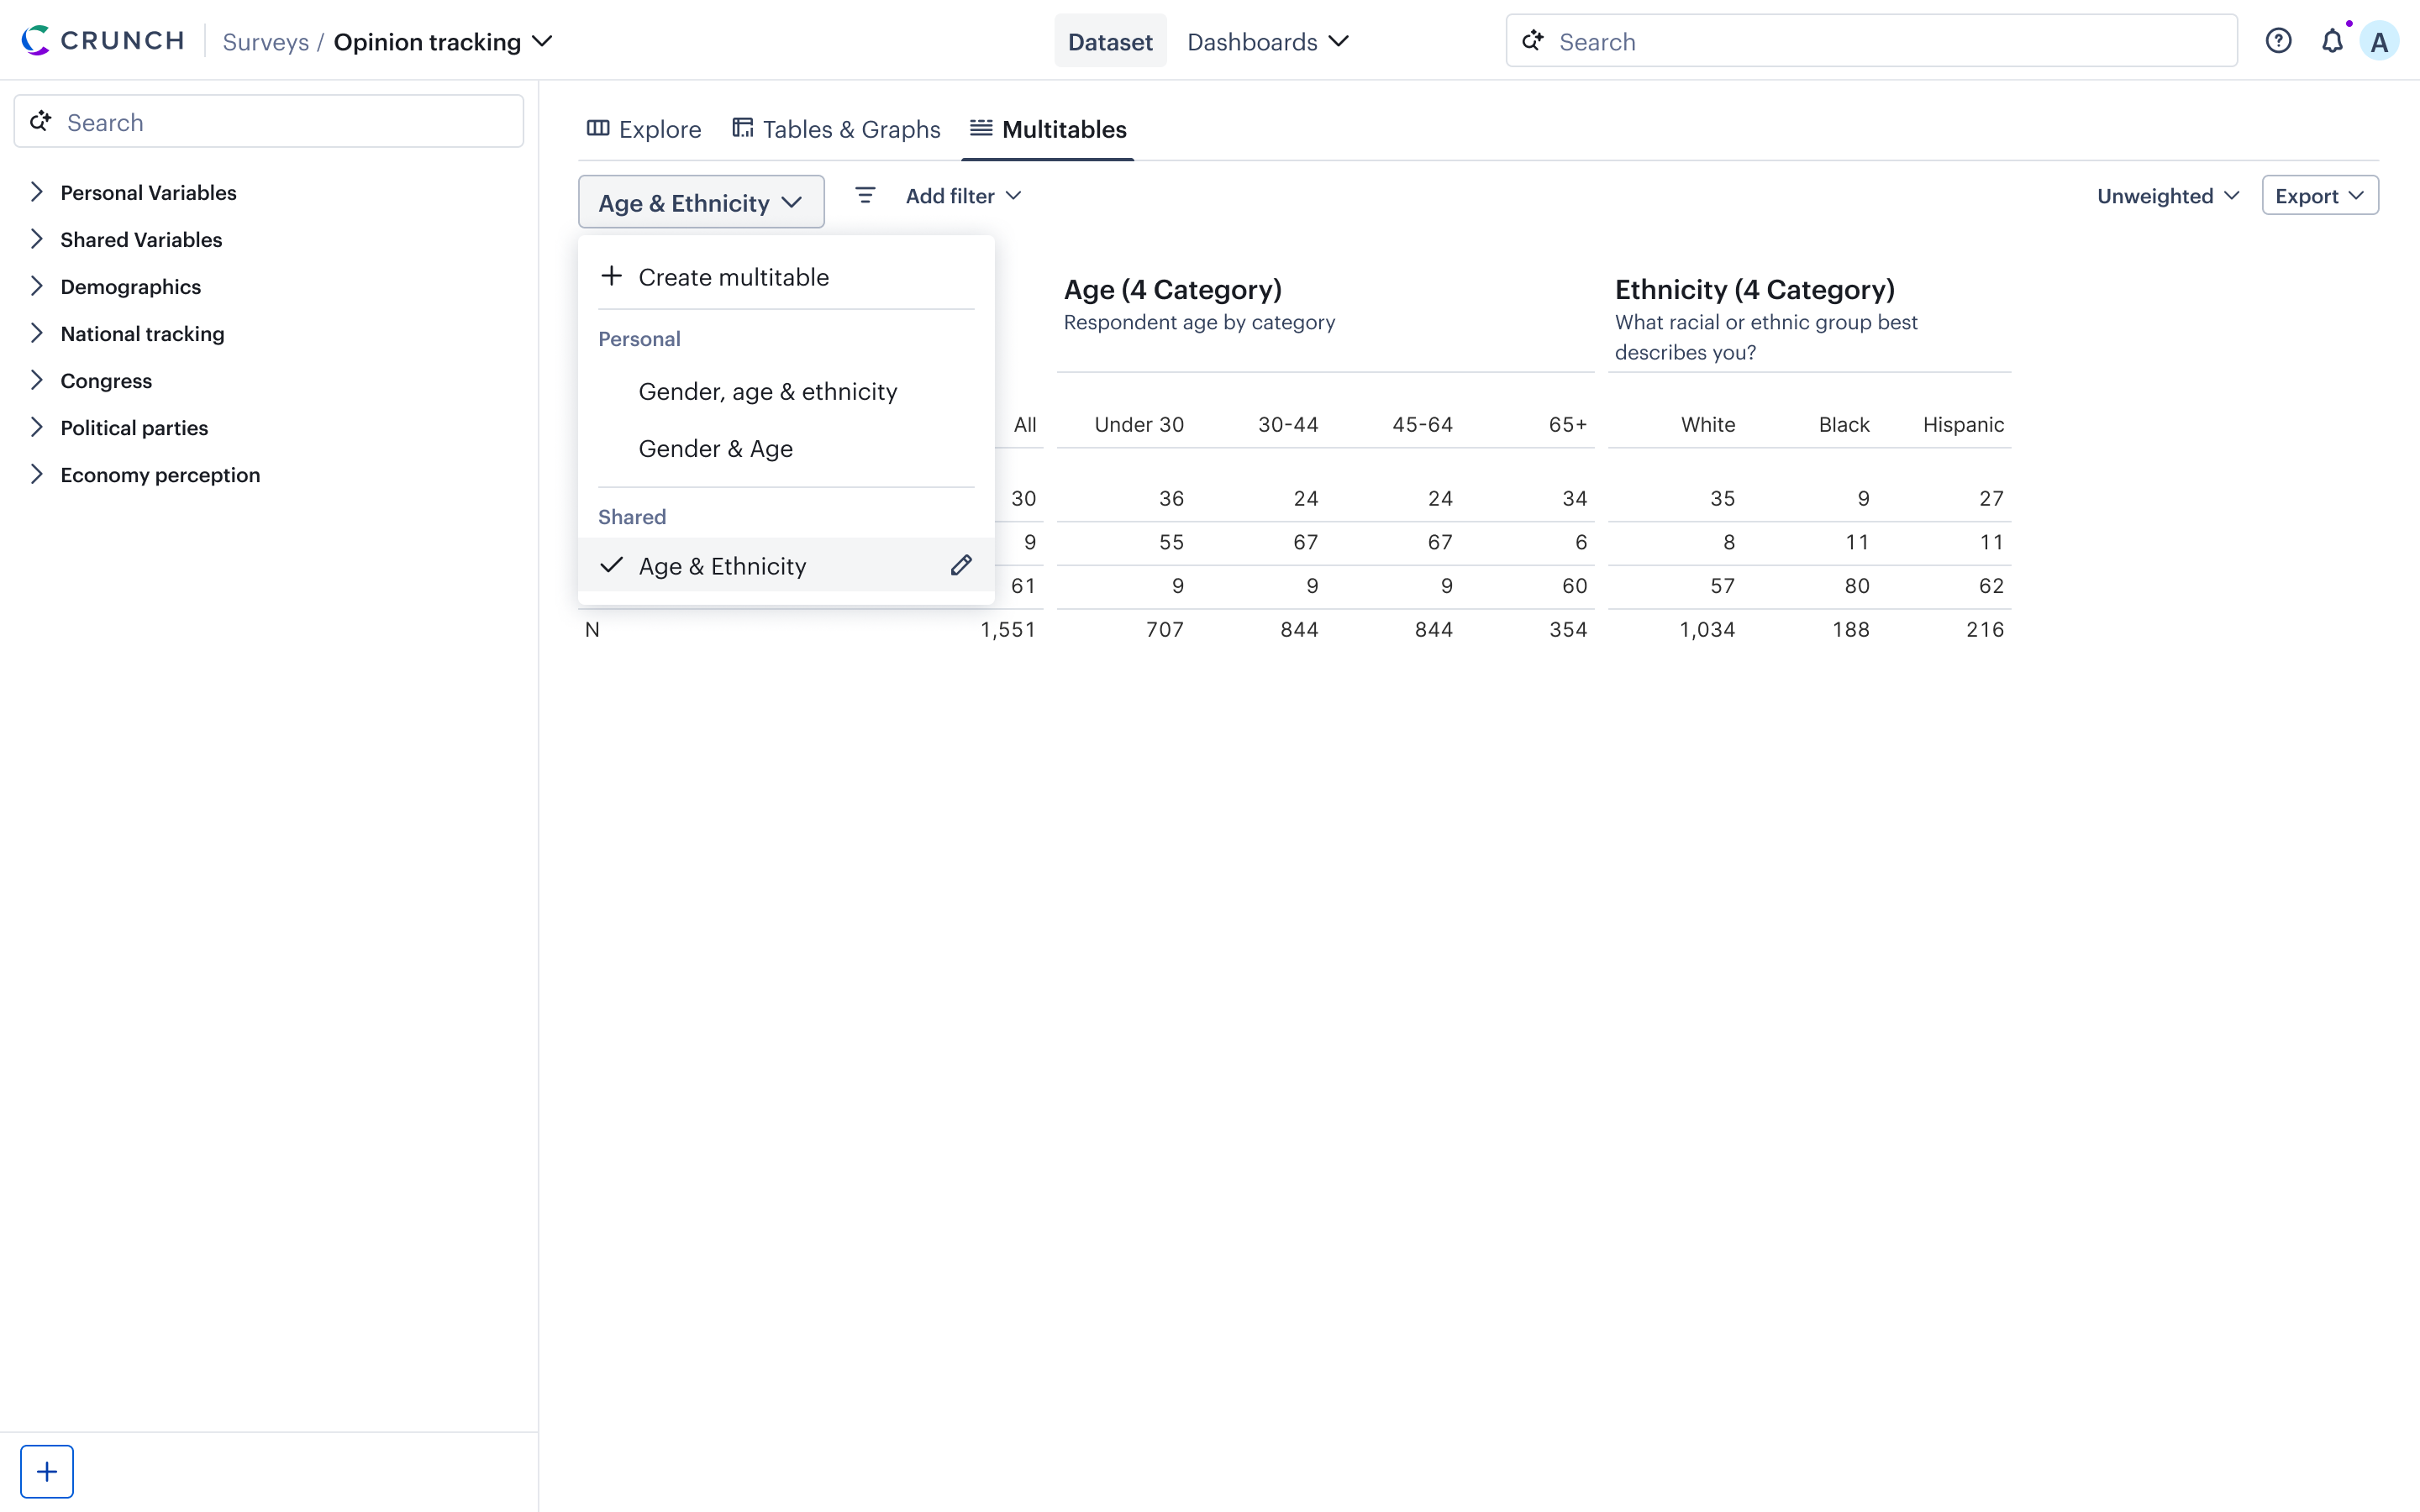Switch to Tables & Graphs tab
Image resolution: width=2420 pixels, height=1512 pixels.
[x=836, y=130]
